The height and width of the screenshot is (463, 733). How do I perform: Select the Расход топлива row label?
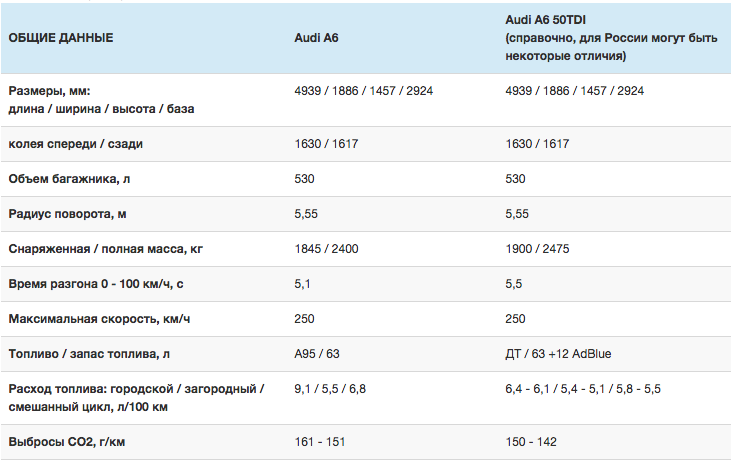pos(137,398)
